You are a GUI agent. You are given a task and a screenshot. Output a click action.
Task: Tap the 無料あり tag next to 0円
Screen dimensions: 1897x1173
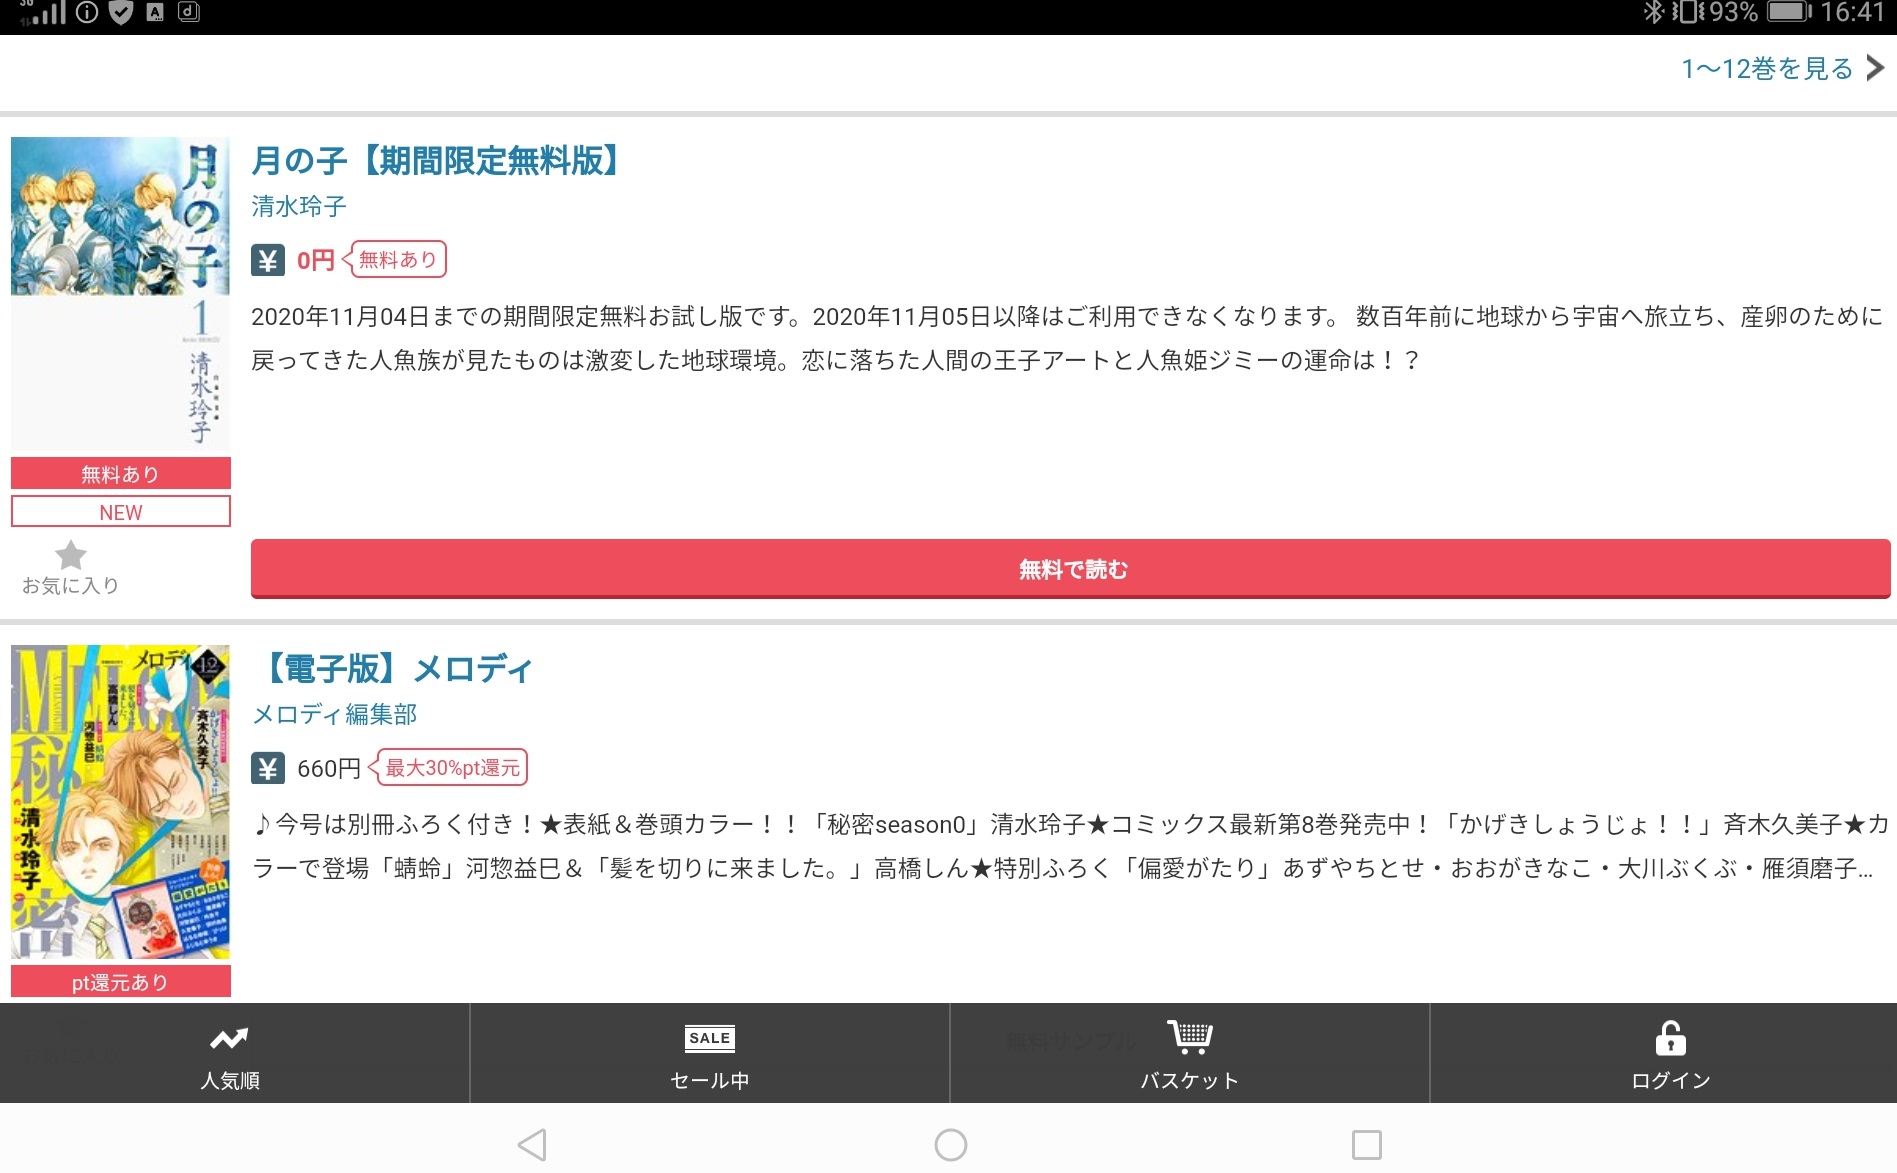(398, 260)
